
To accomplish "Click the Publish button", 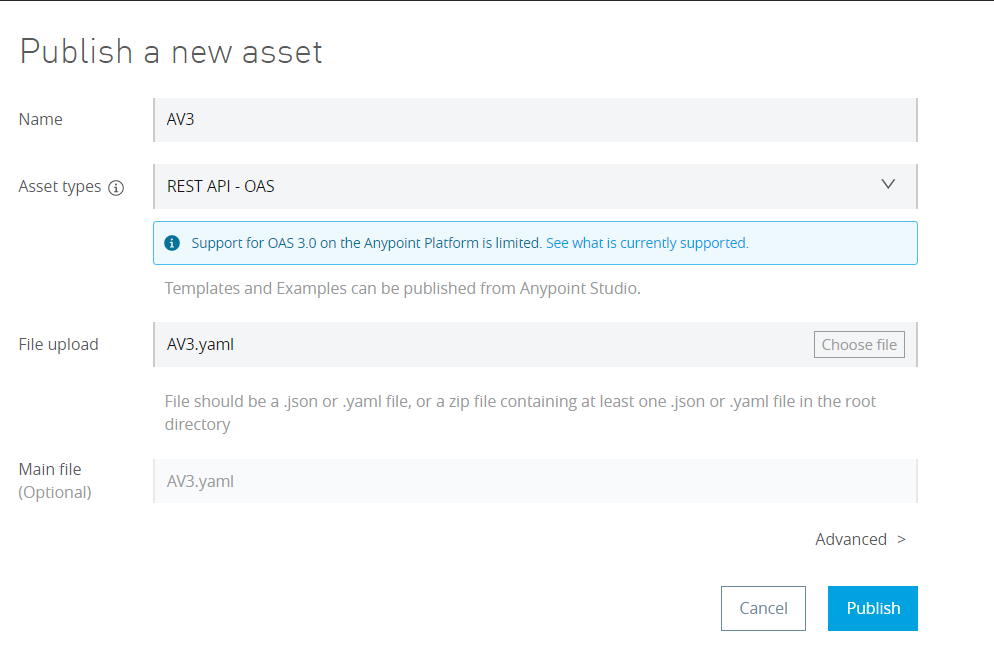I will coord(873,608).
